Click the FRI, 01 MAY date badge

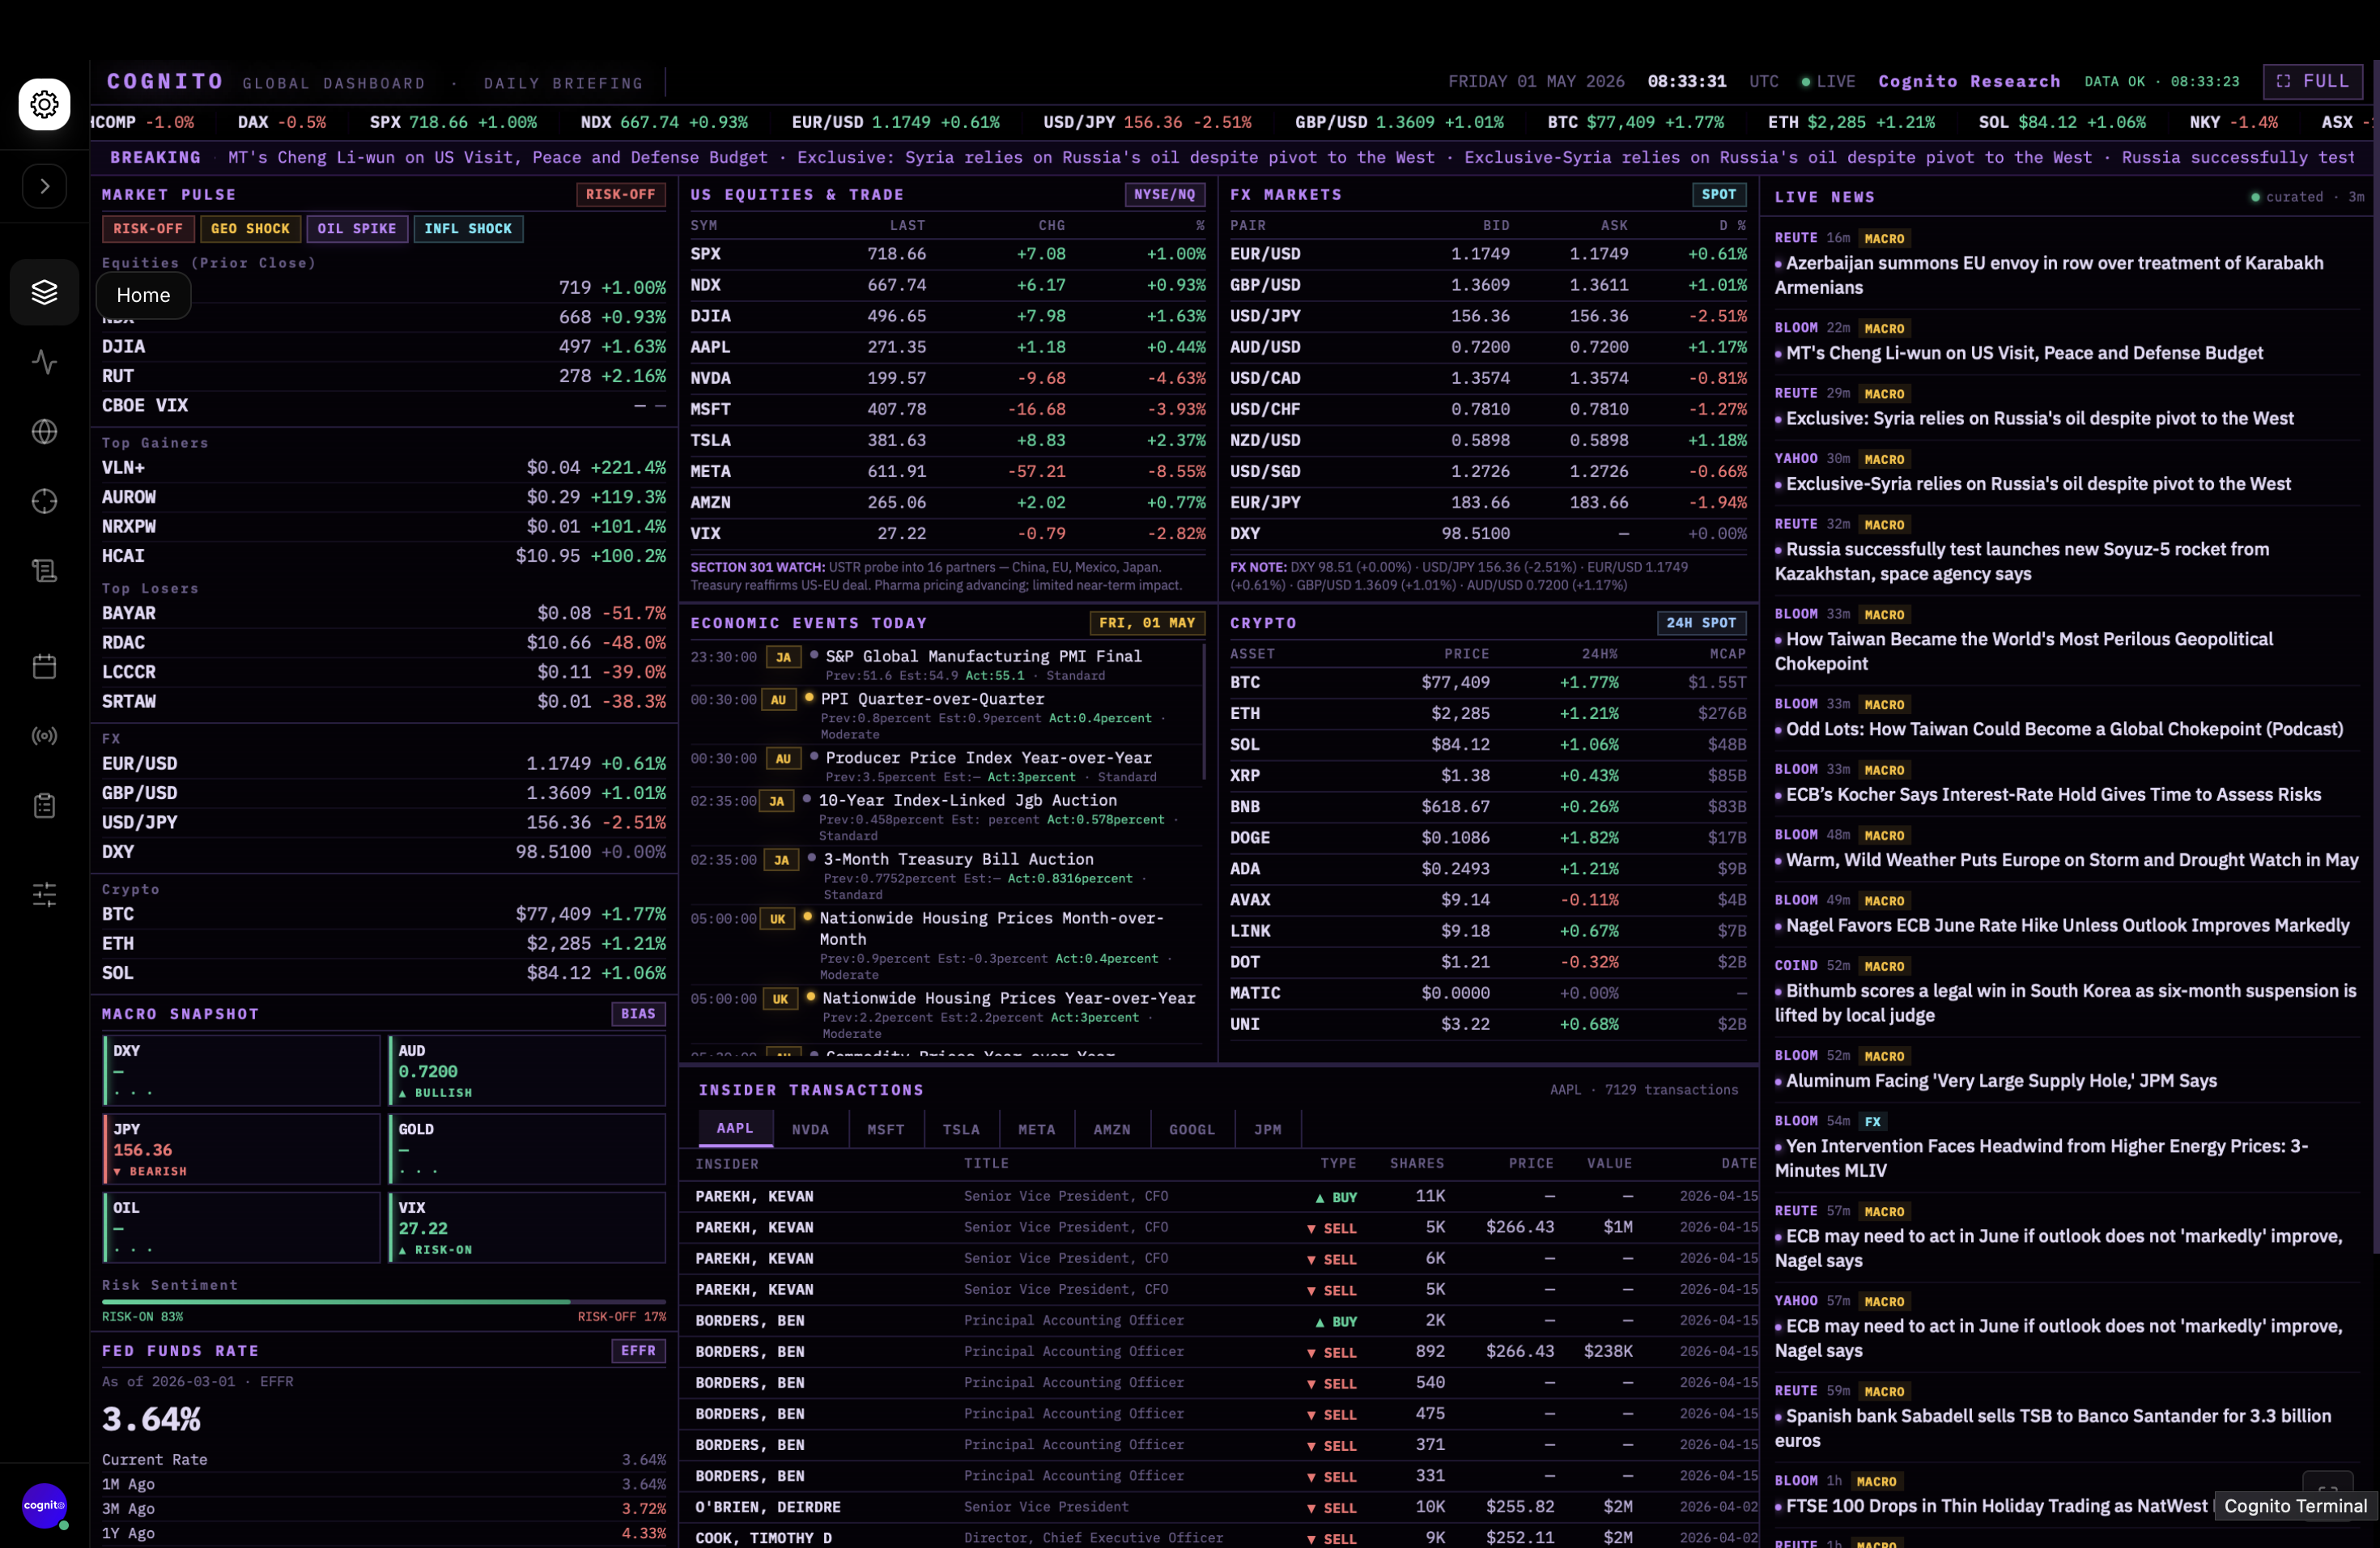point(1147,623)
